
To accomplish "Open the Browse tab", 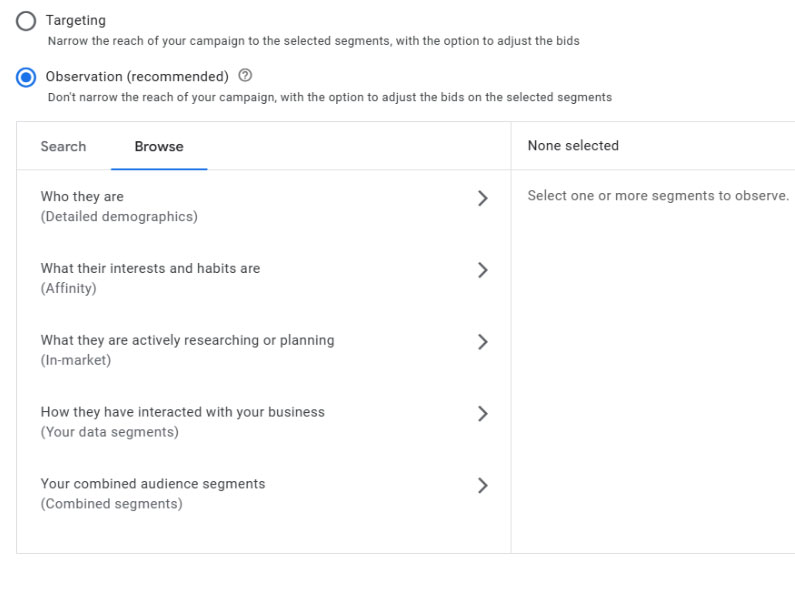I will 159,146.
